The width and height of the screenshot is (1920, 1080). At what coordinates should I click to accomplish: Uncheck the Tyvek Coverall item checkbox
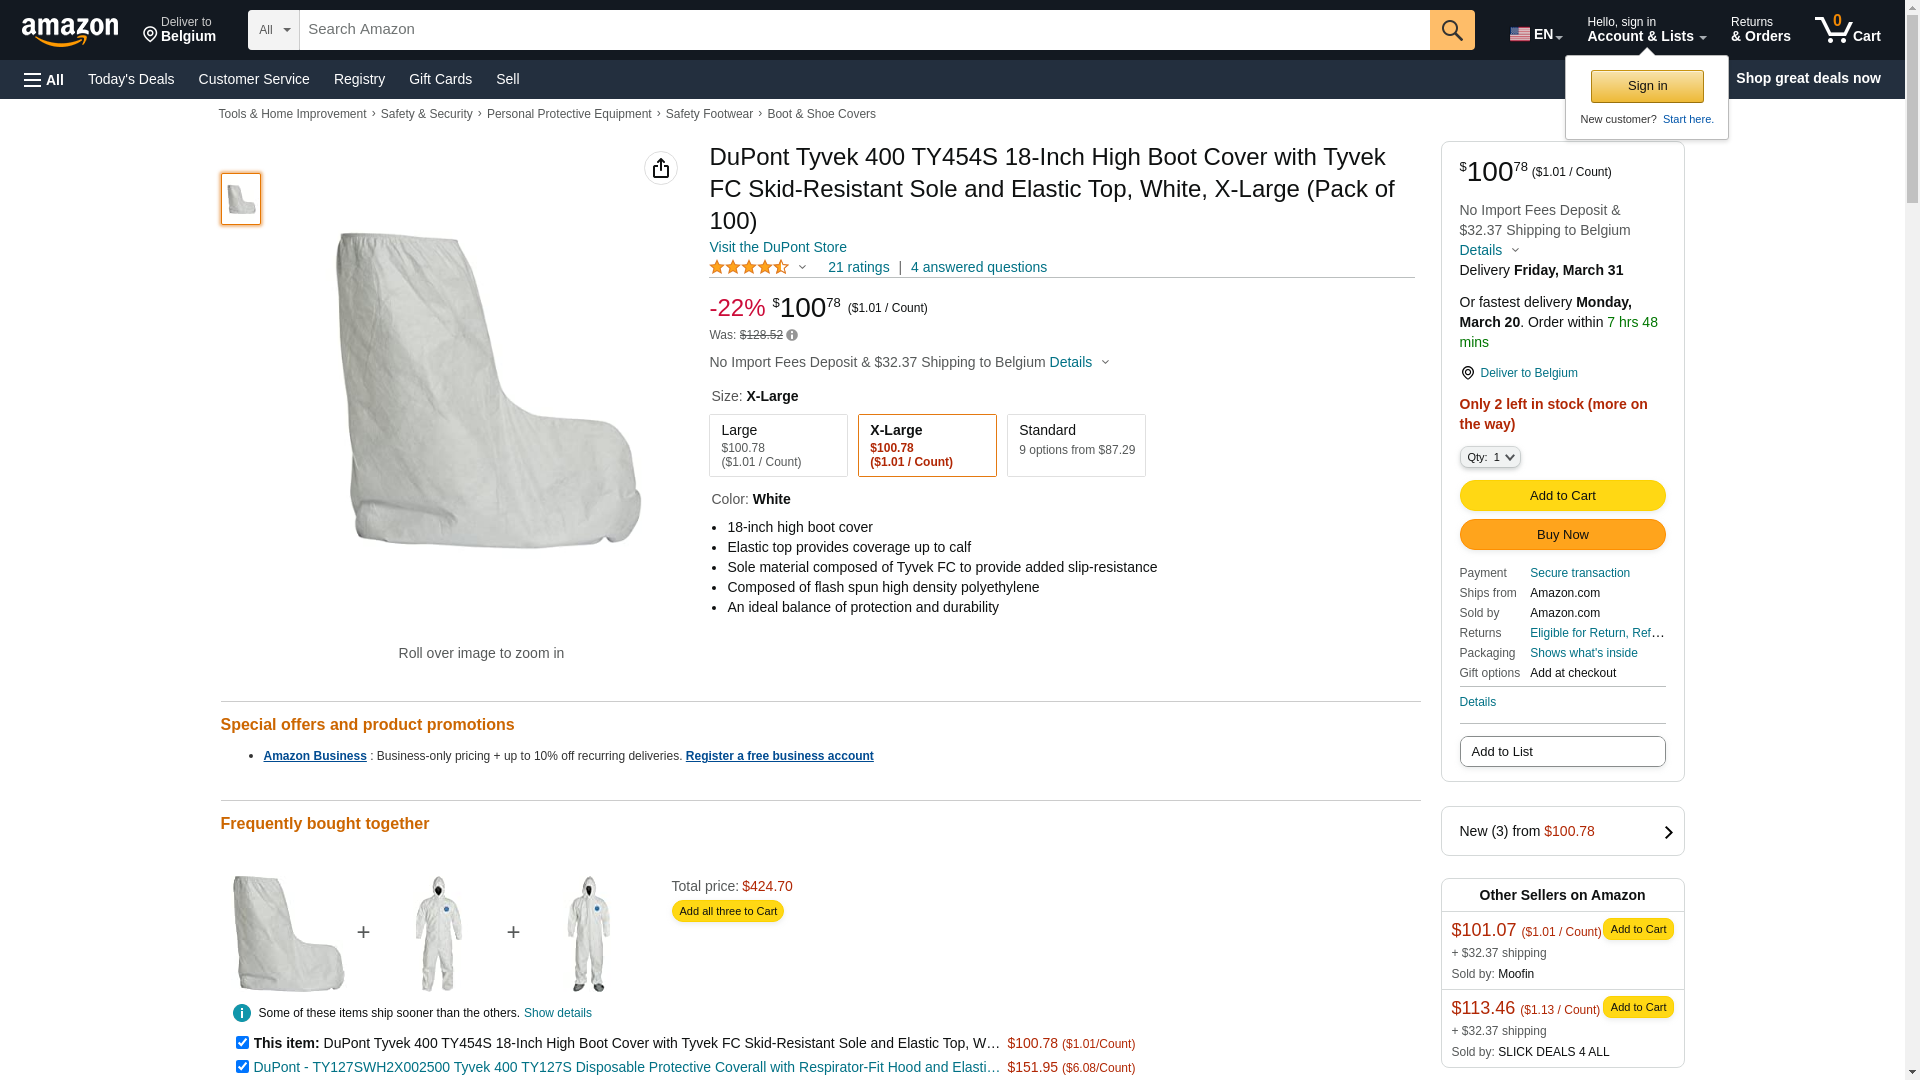coord(242,1066)
